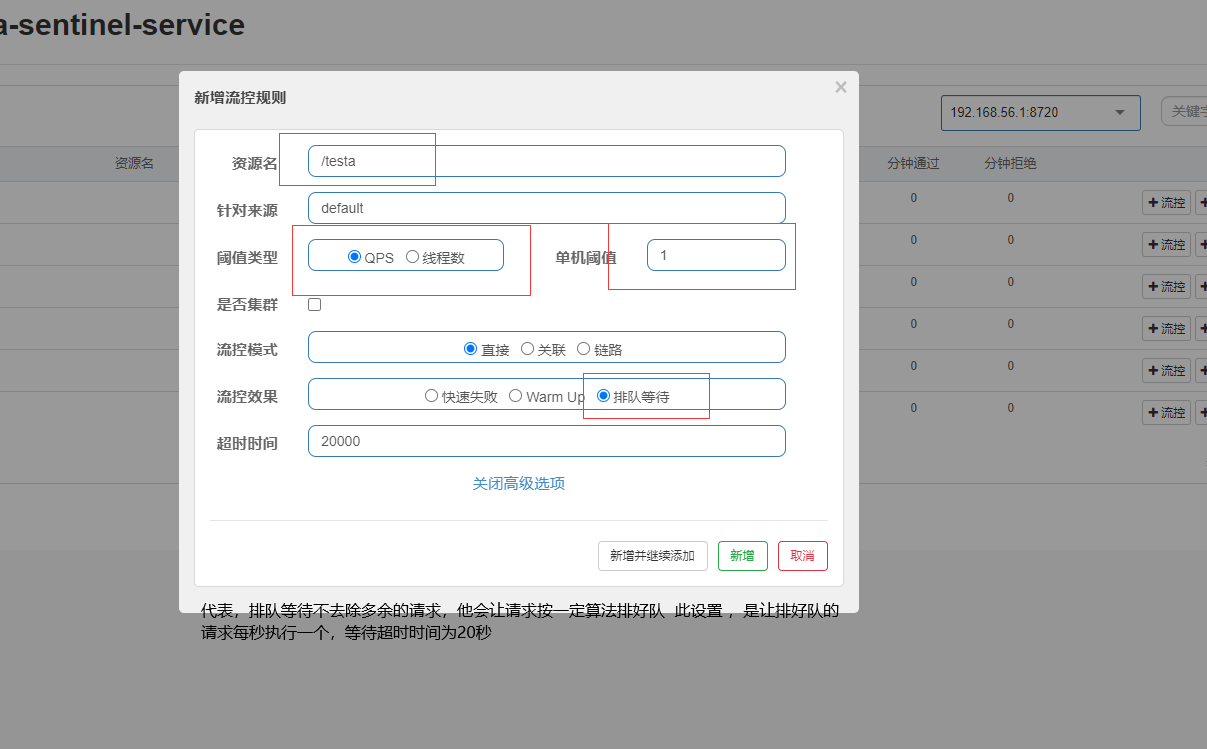The width and height of the screenshot is (1207, 749).
Task: Select the 直接 flow control mode
Action: tap(470, 348)
